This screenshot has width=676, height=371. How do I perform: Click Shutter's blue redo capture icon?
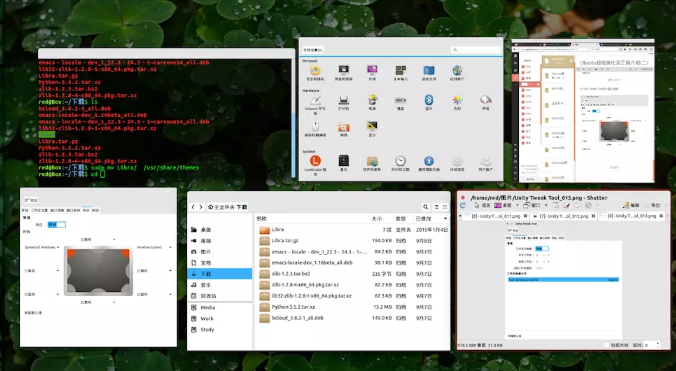(463, 206)
